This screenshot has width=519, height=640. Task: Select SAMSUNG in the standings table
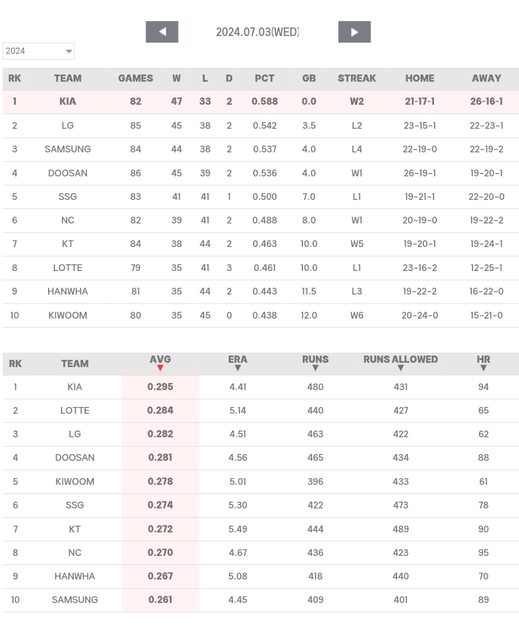68,149
